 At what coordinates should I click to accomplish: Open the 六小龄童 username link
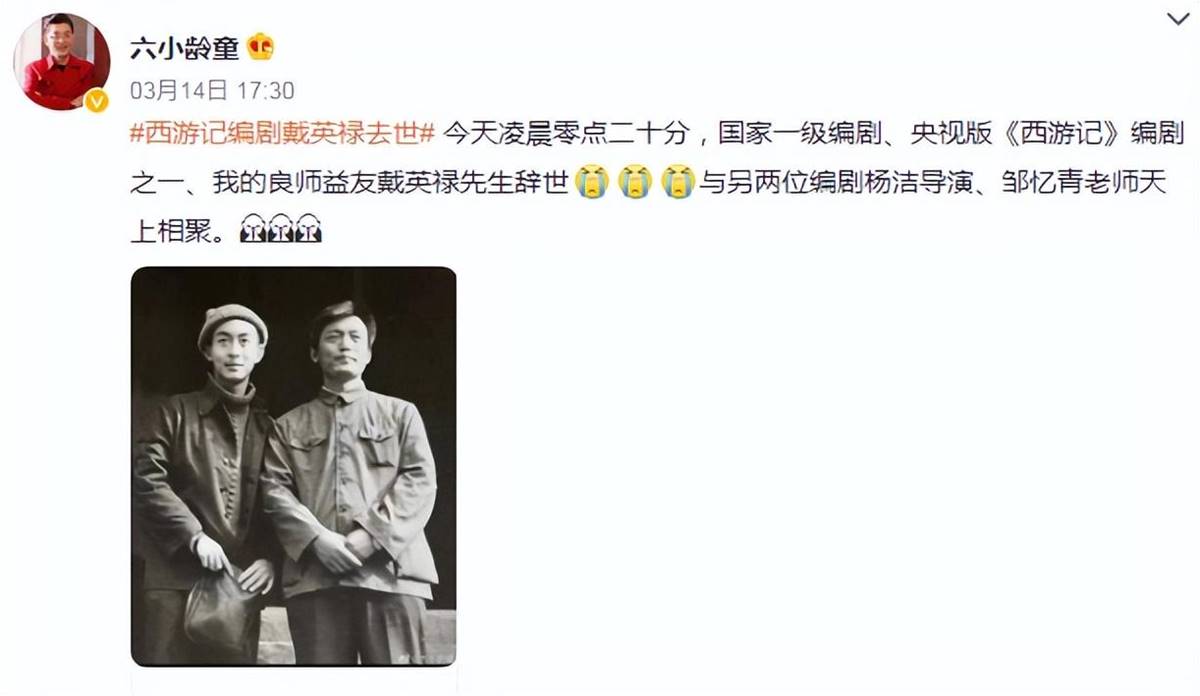(x=185, y=47)
